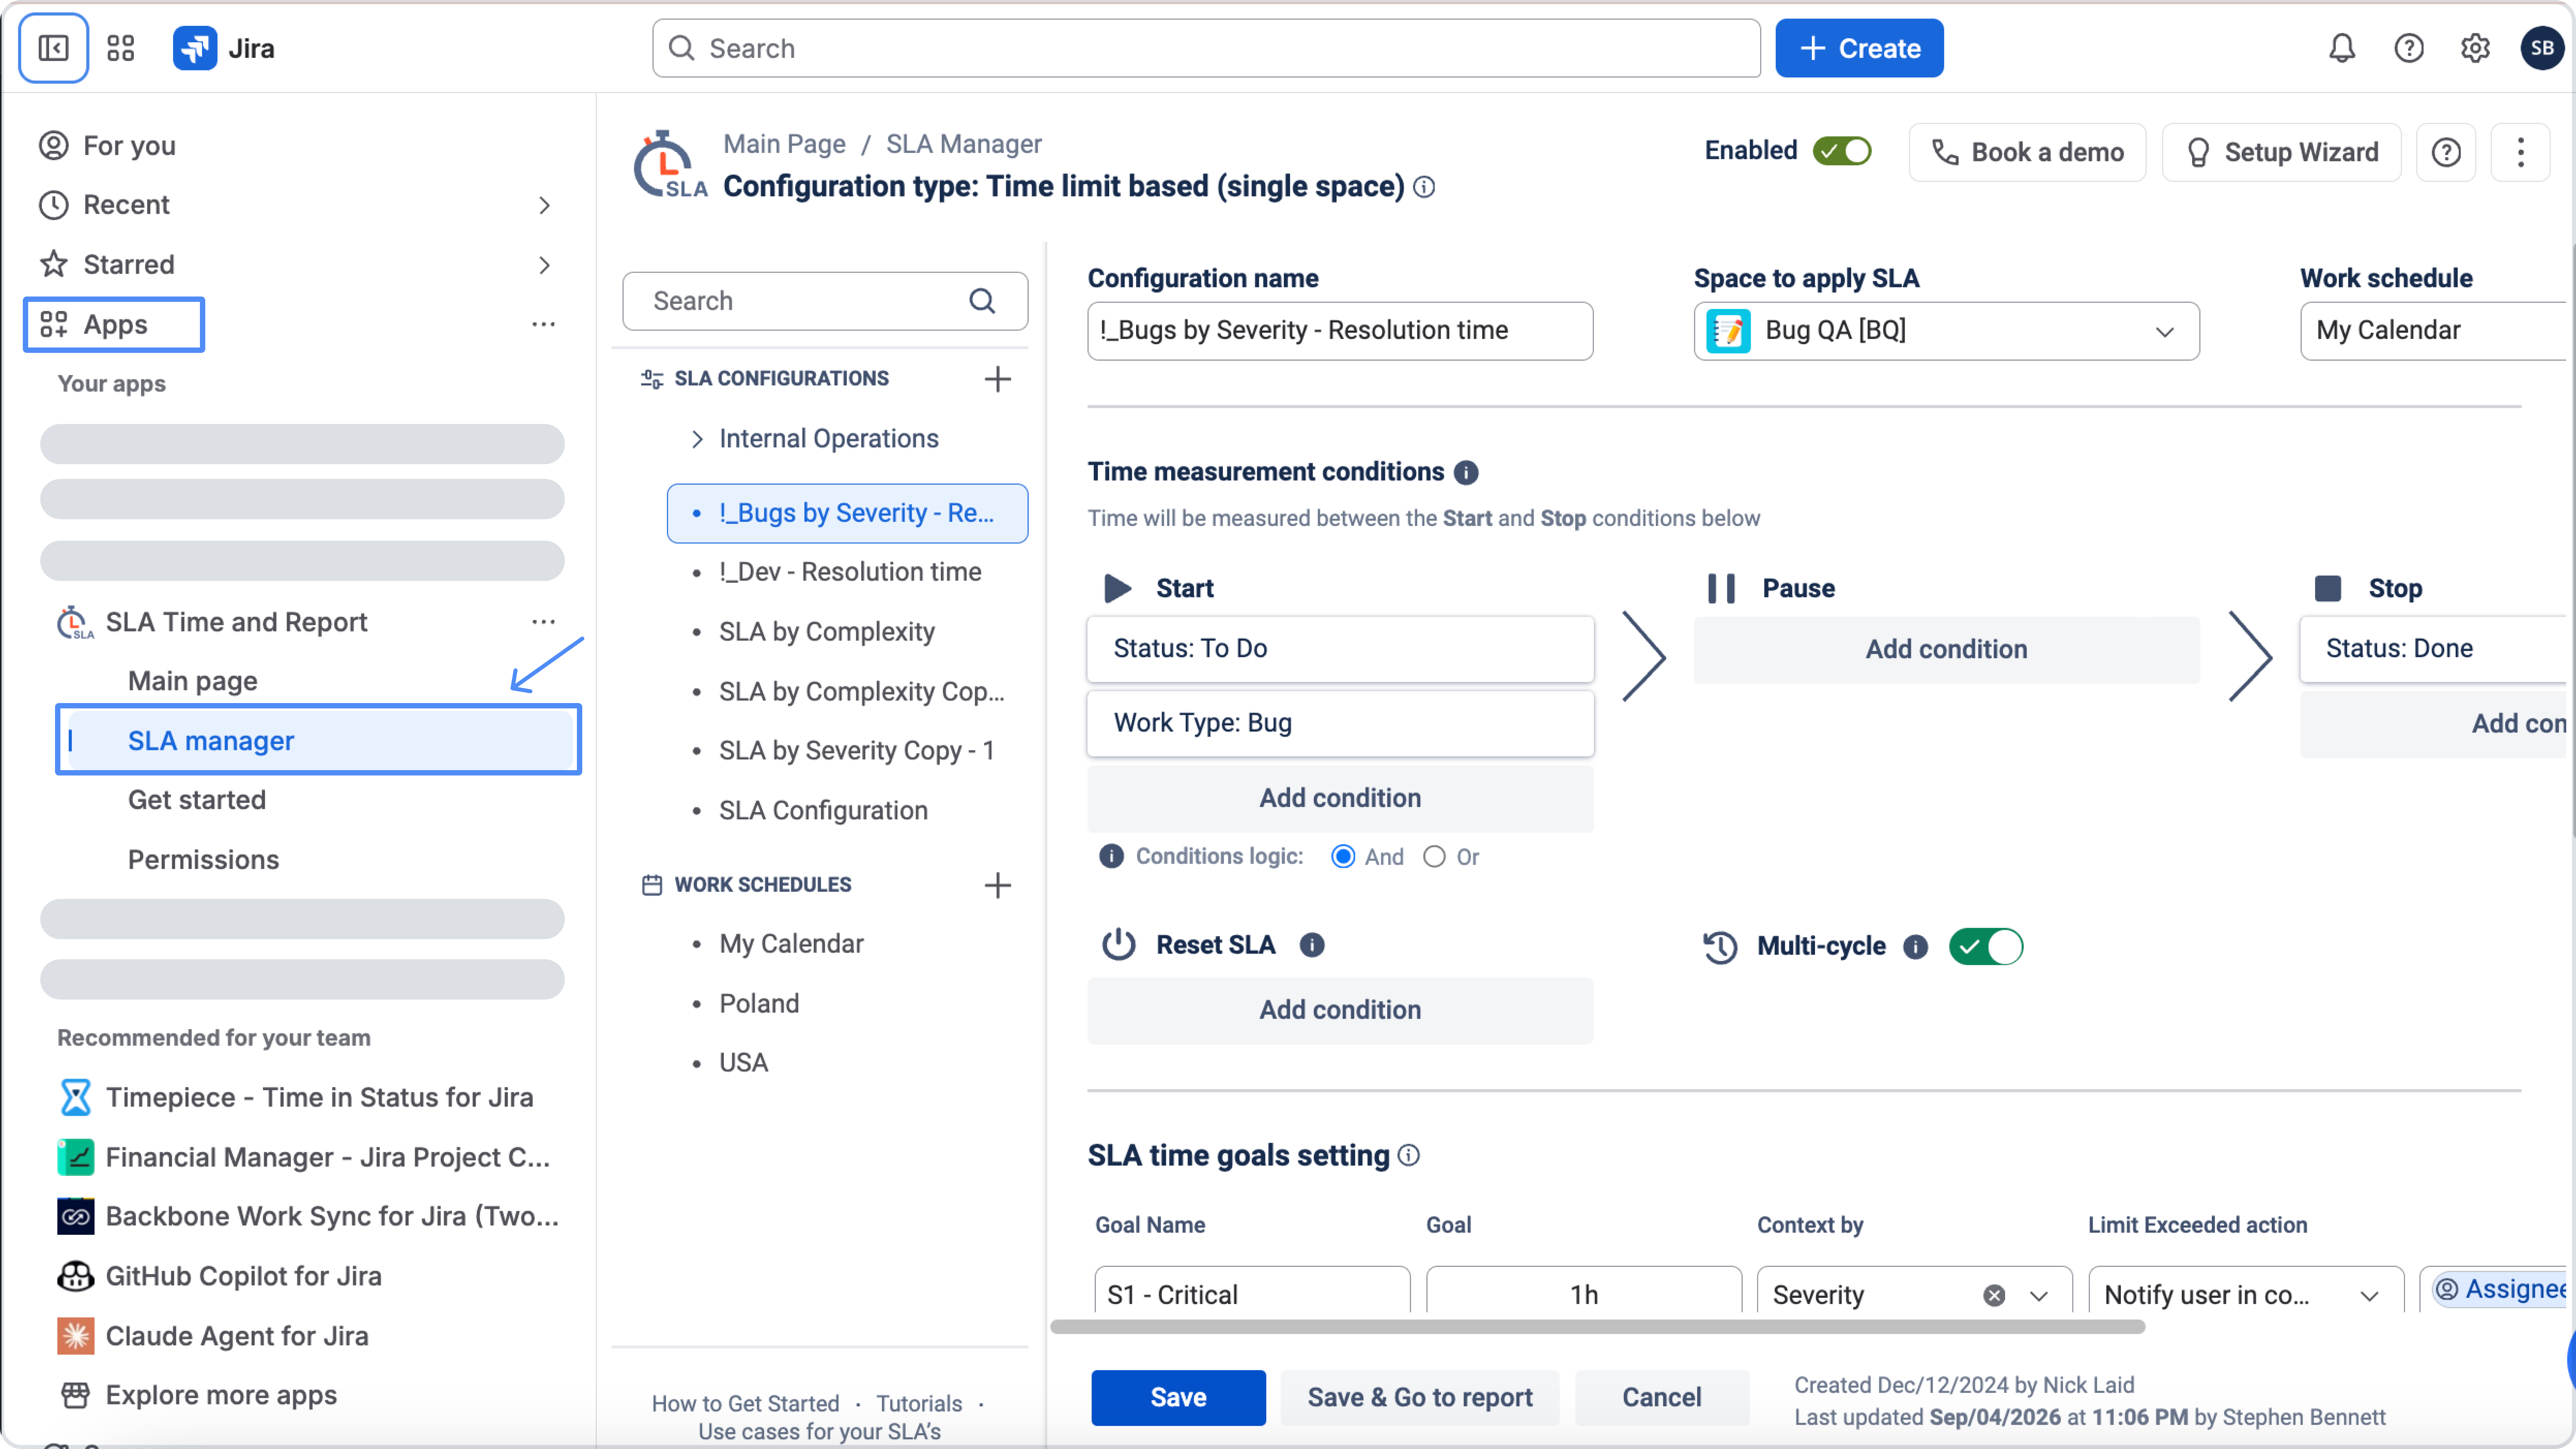Screen dimensions: 2576x1449
Task: Open the For you page
Action: pyautogui.click(x=129, y=146)
